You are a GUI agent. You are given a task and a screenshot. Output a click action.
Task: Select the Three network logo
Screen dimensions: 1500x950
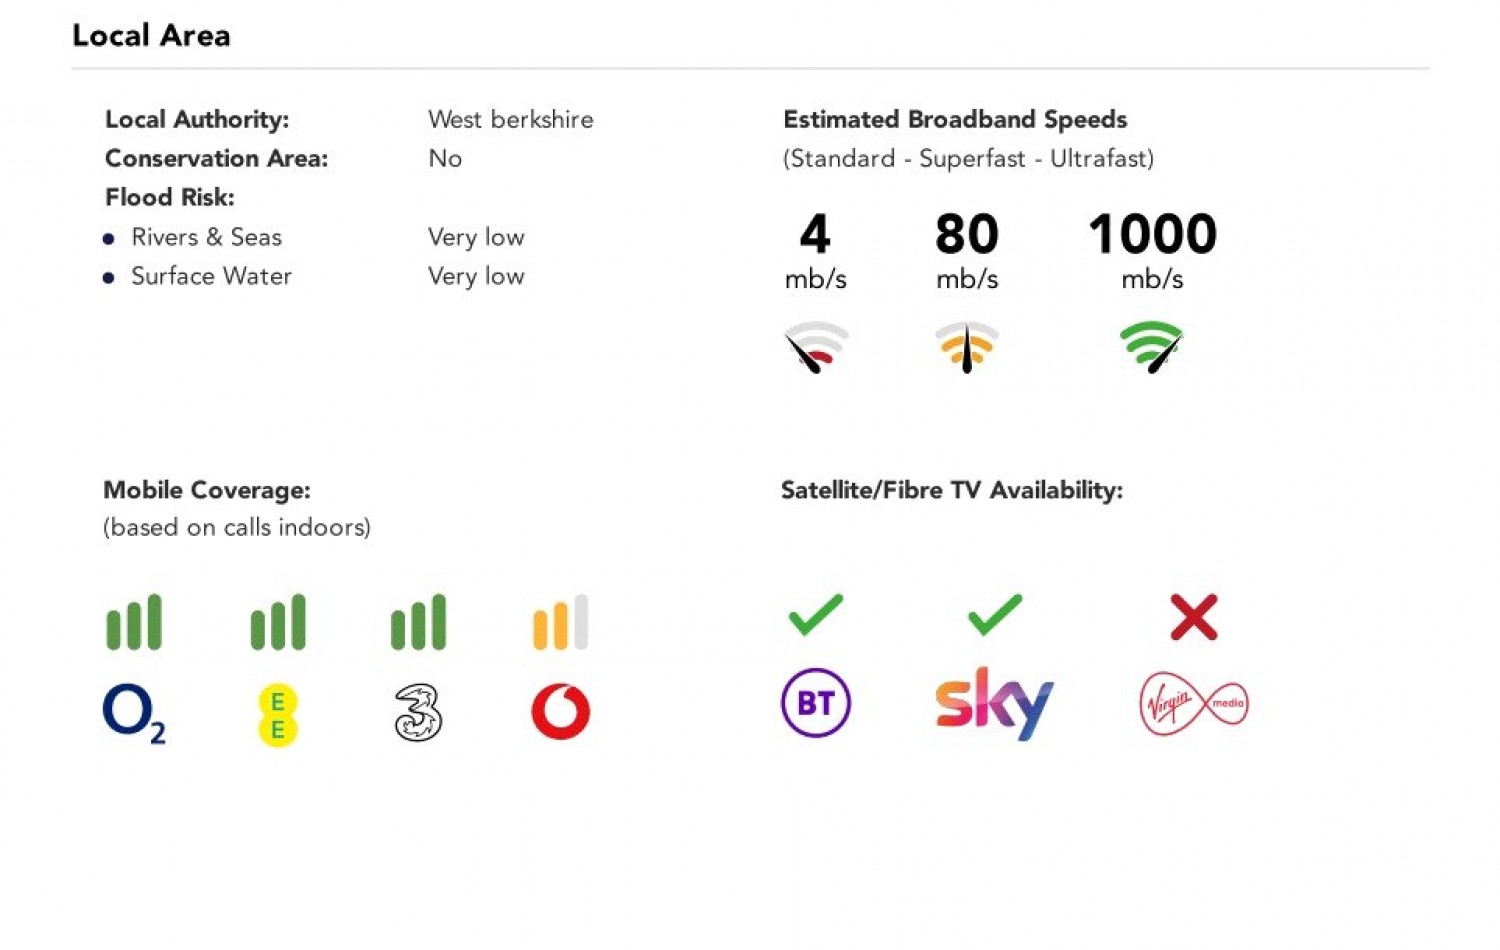(418, 712)
